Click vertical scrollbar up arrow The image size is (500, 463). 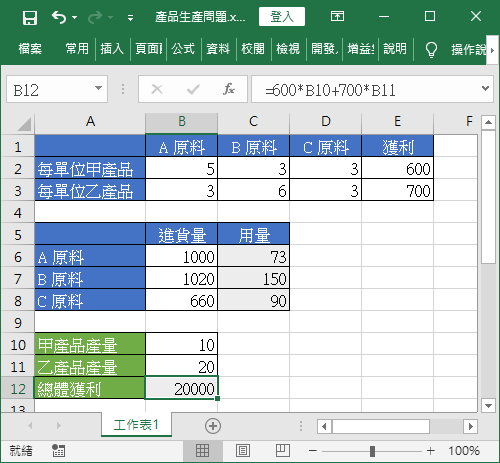pos(488,122)
